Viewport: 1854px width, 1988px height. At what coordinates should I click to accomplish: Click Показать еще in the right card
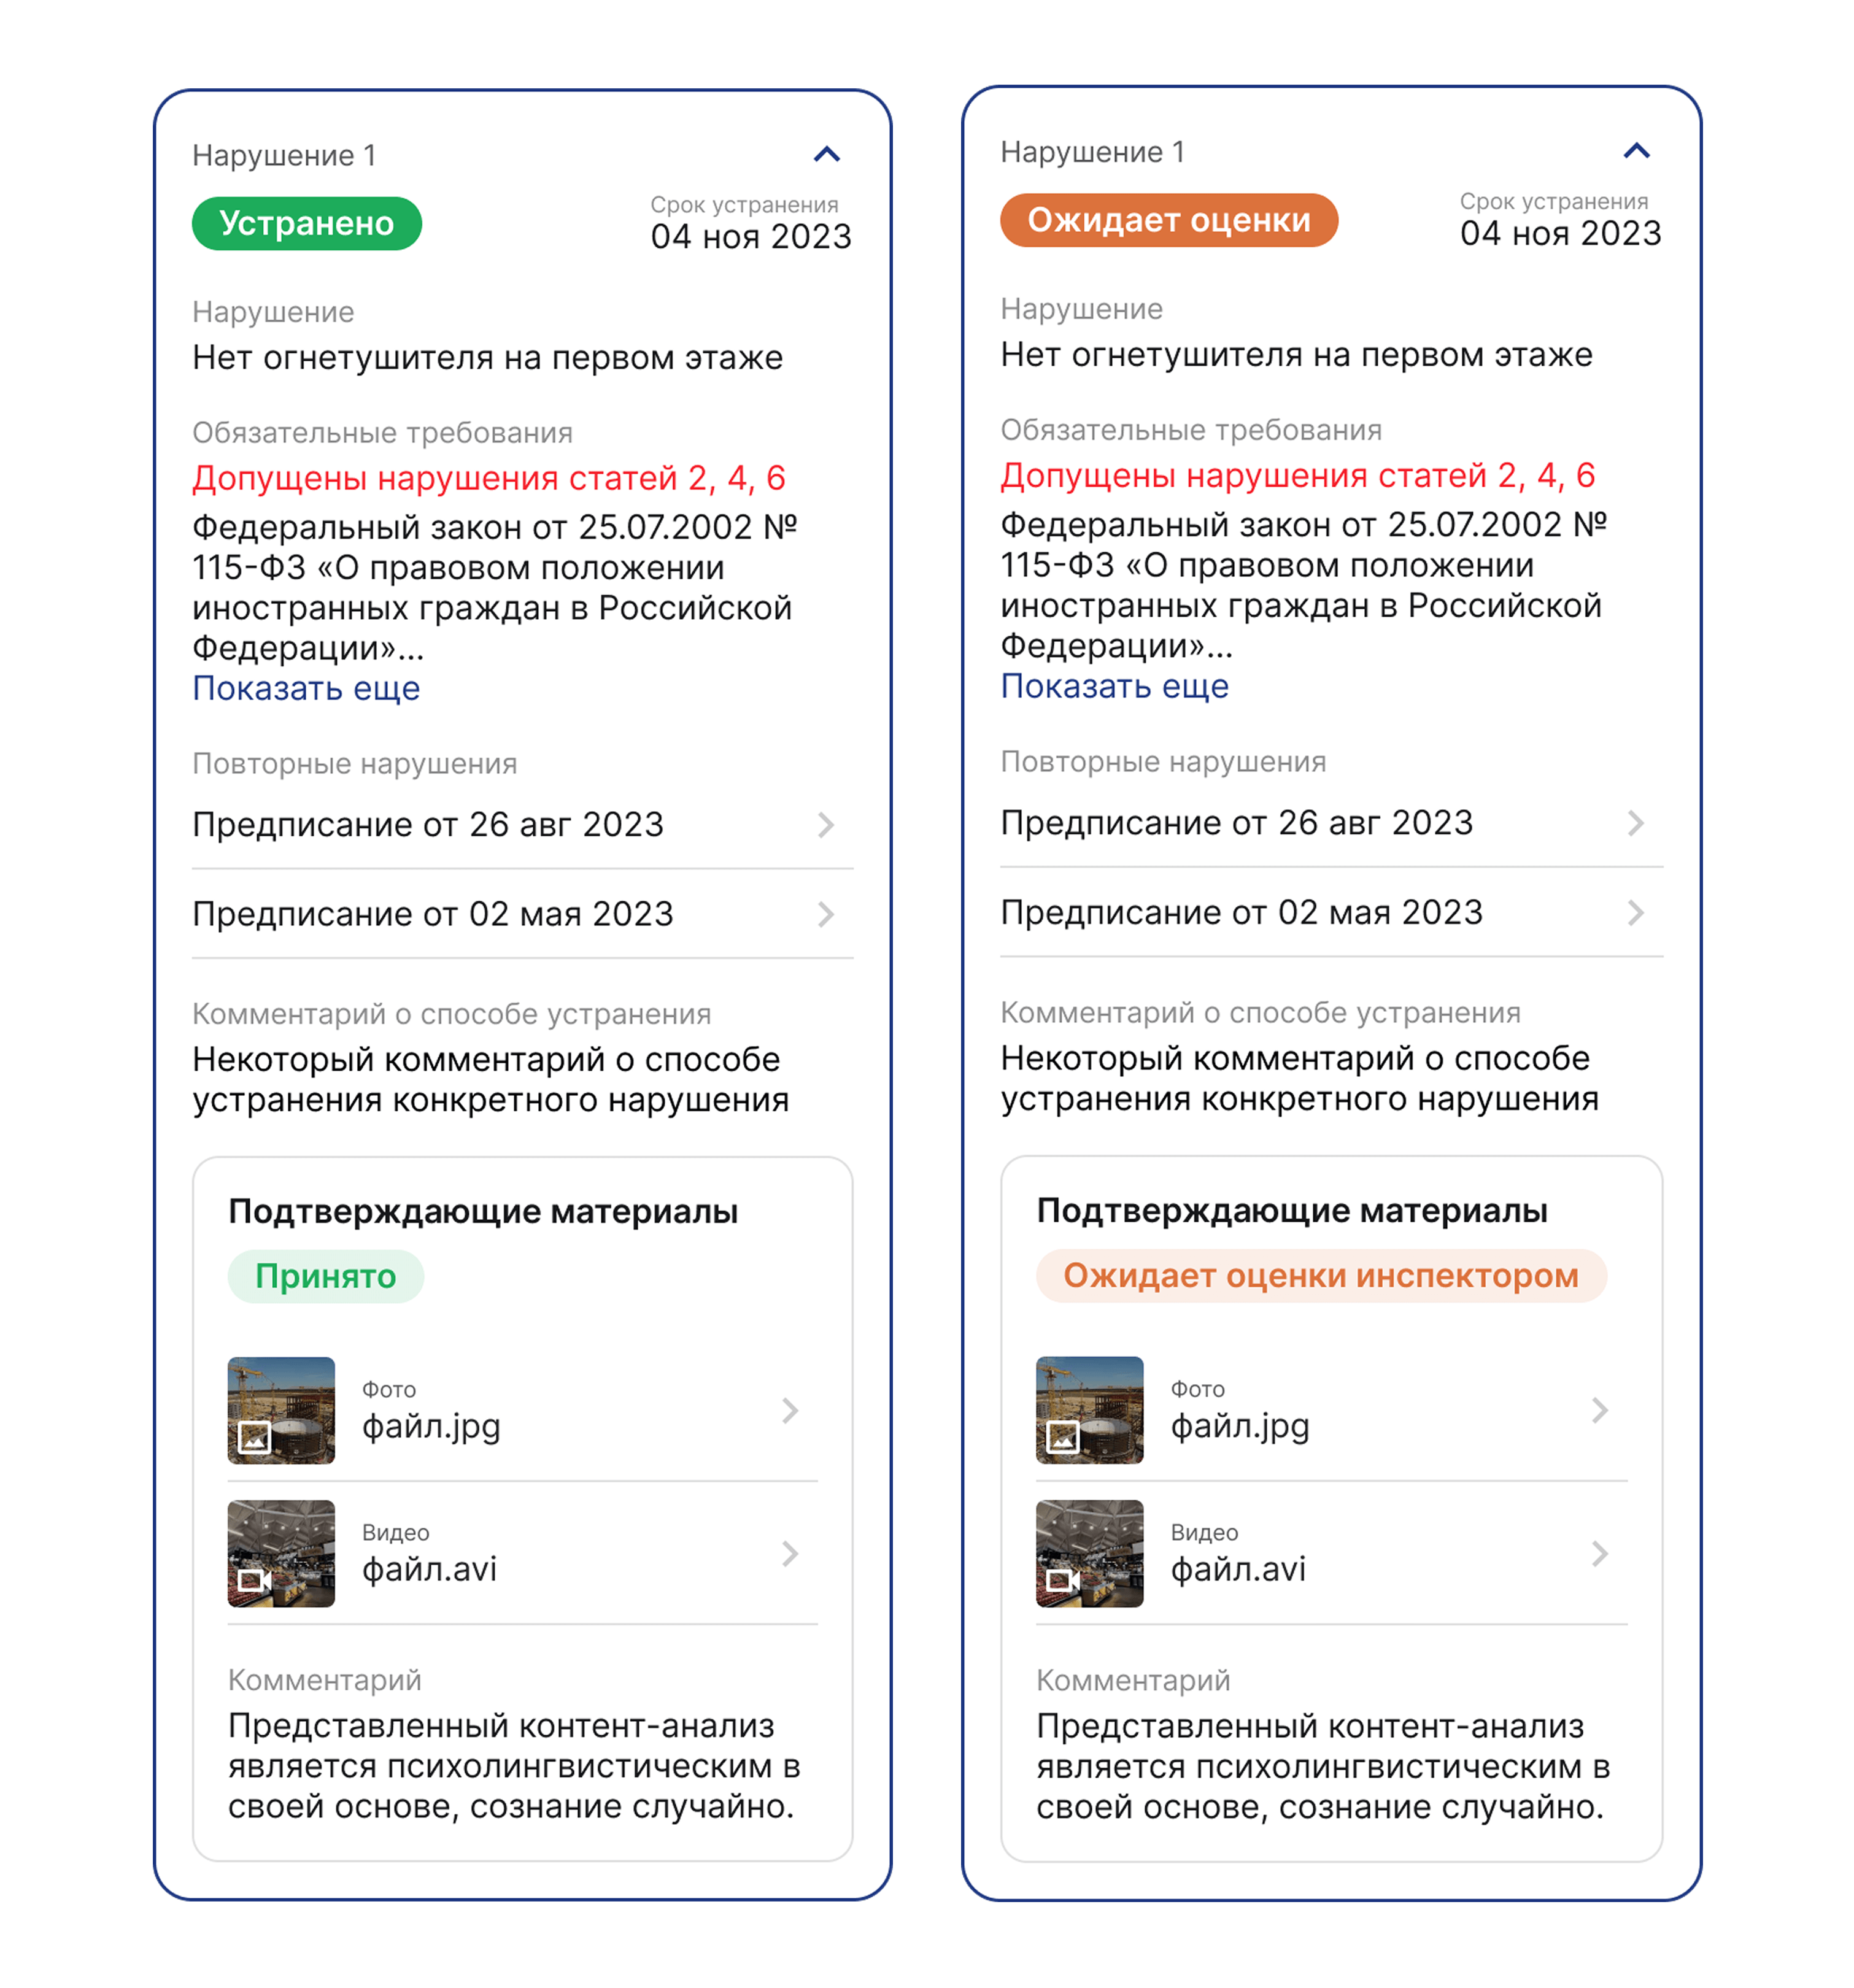(x=1114, y=686)
